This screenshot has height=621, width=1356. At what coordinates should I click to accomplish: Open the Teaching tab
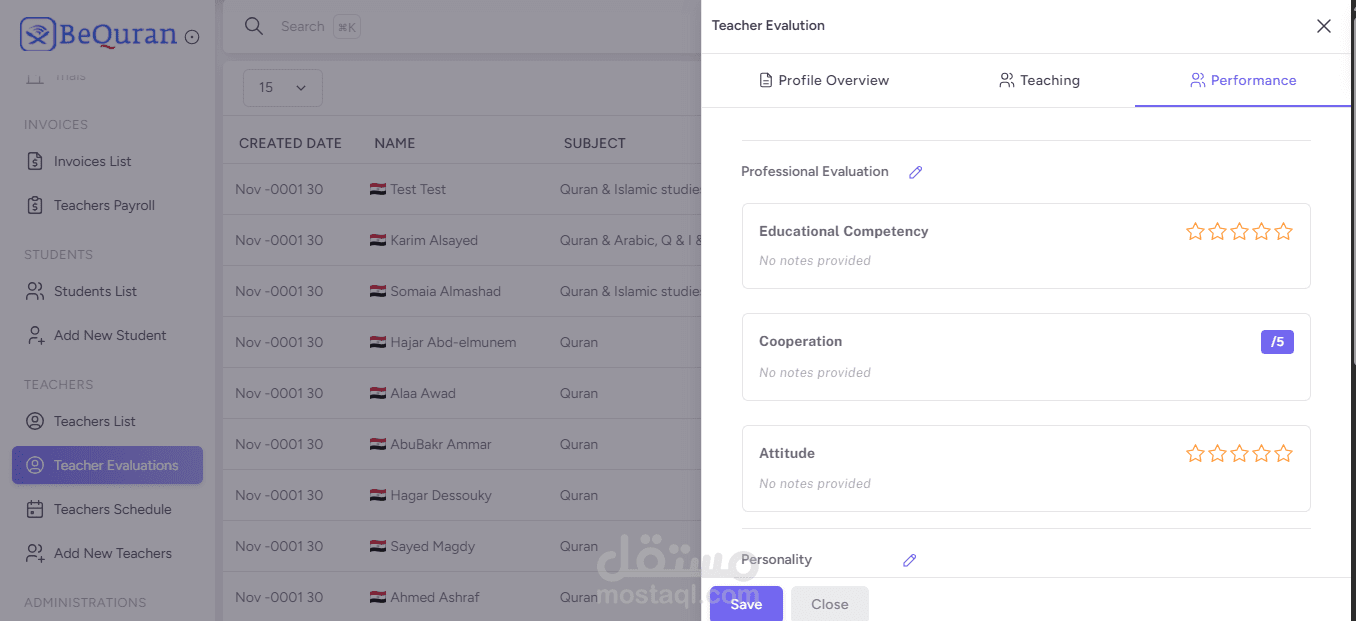pyautogui.click(x=1039, y=80)
